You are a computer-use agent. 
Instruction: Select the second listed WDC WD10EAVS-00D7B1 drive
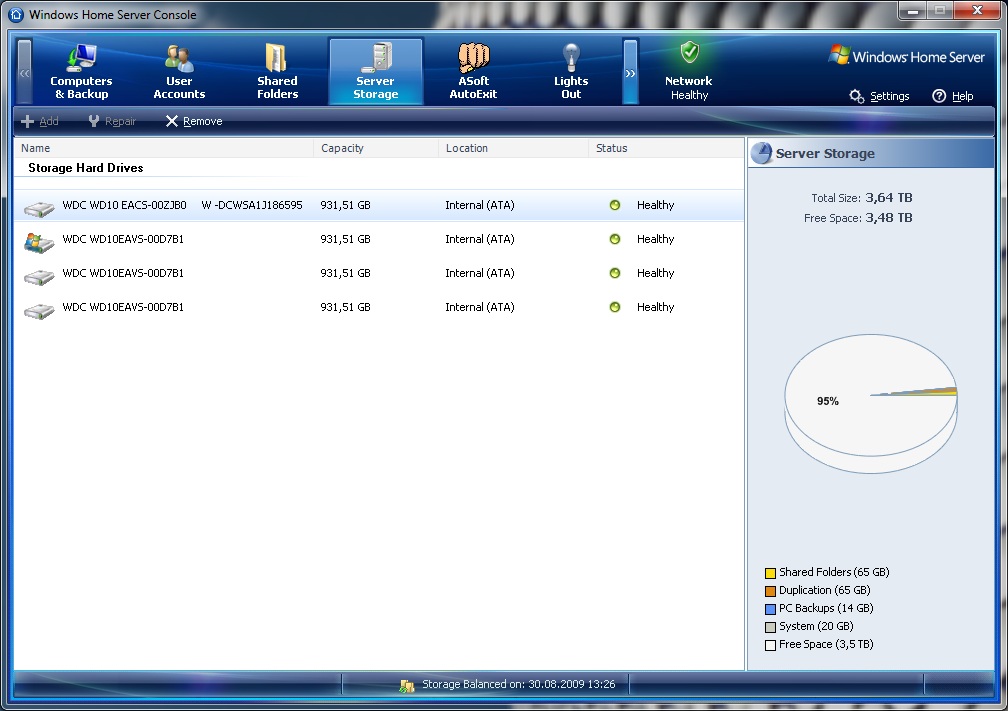(379, 273)
